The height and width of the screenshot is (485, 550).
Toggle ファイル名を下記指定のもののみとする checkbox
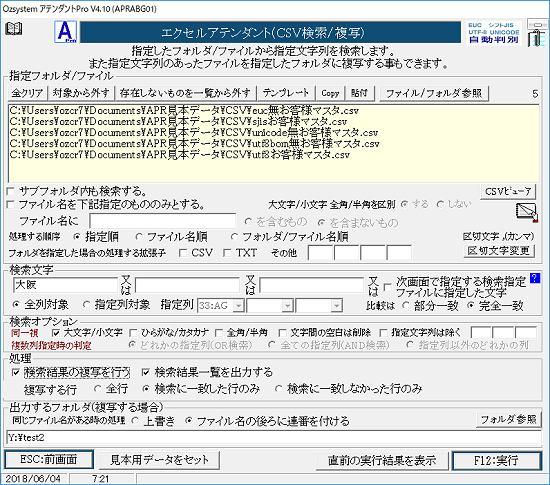(11, 205)
